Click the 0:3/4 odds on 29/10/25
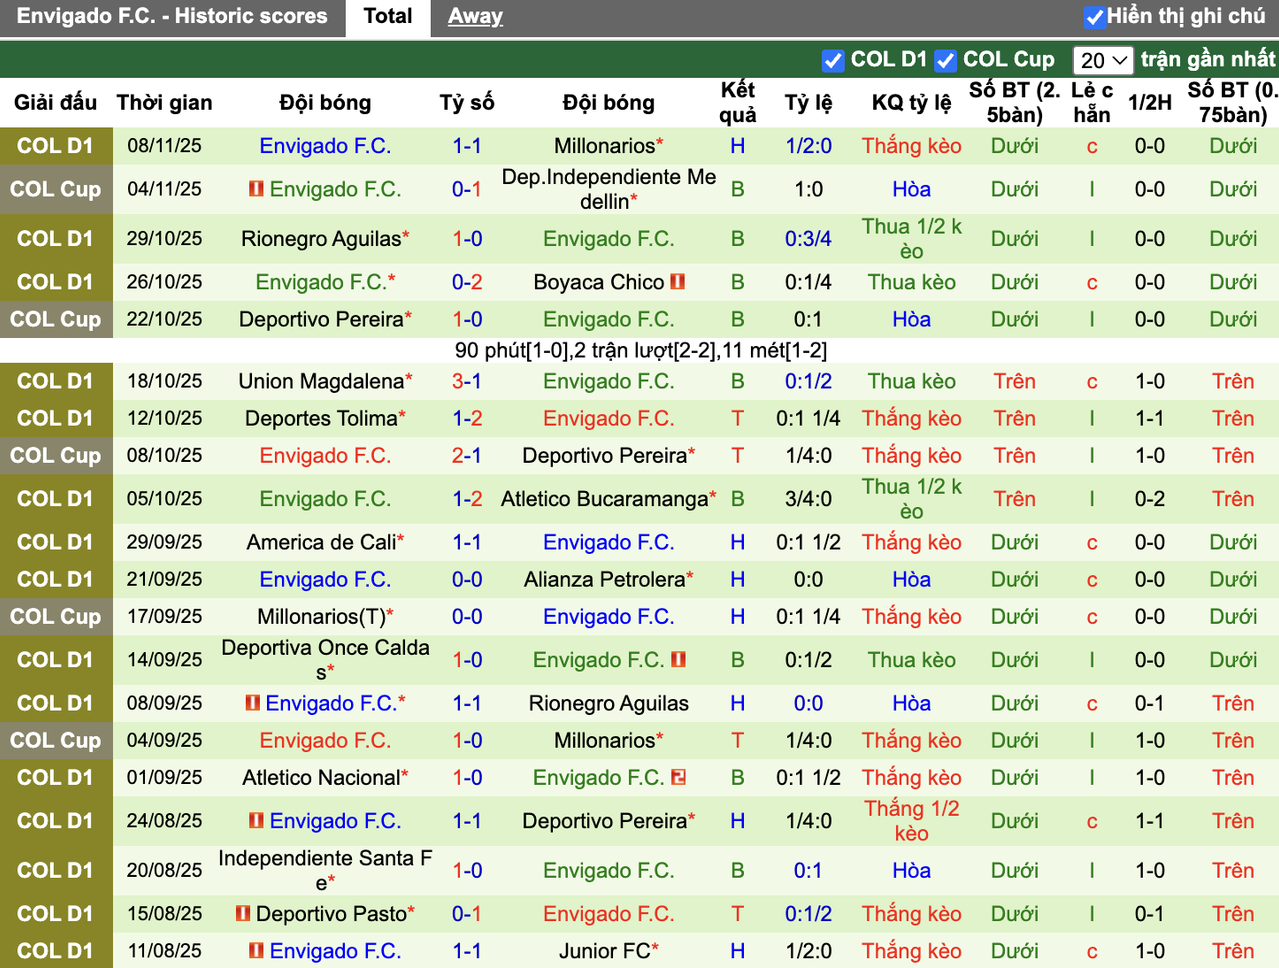 [808, 239]
